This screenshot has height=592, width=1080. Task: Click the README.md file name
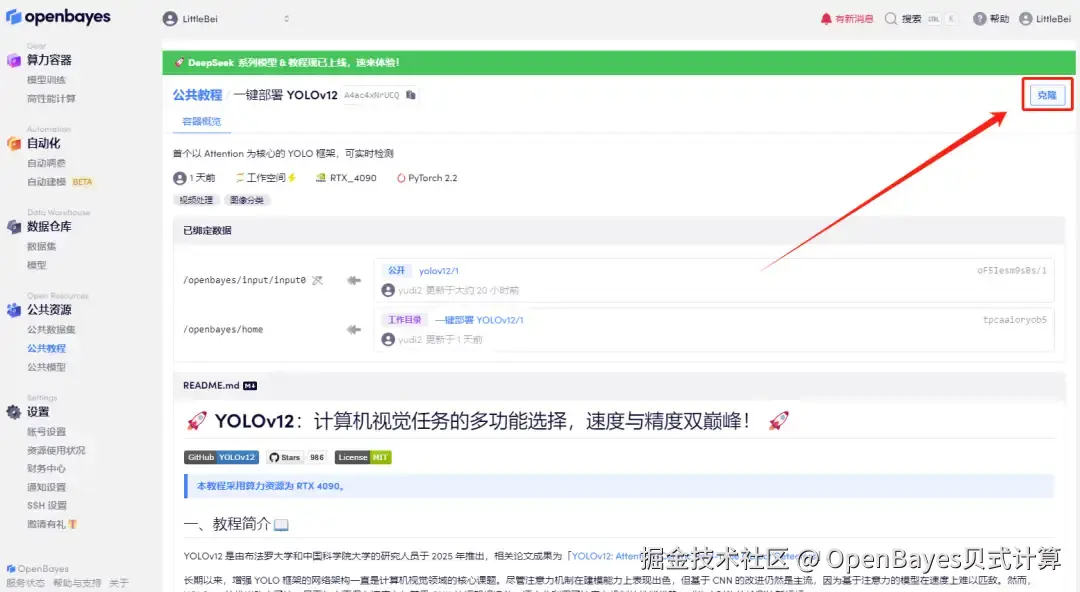click(211, 386)
